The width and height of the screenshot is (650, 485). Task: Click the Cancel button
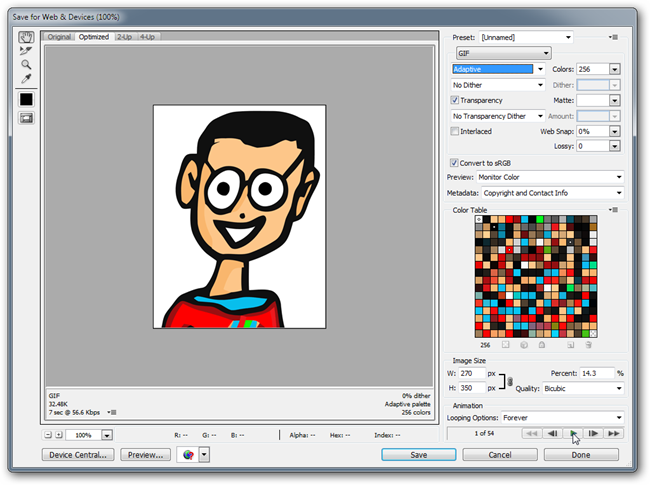[500, 455]
